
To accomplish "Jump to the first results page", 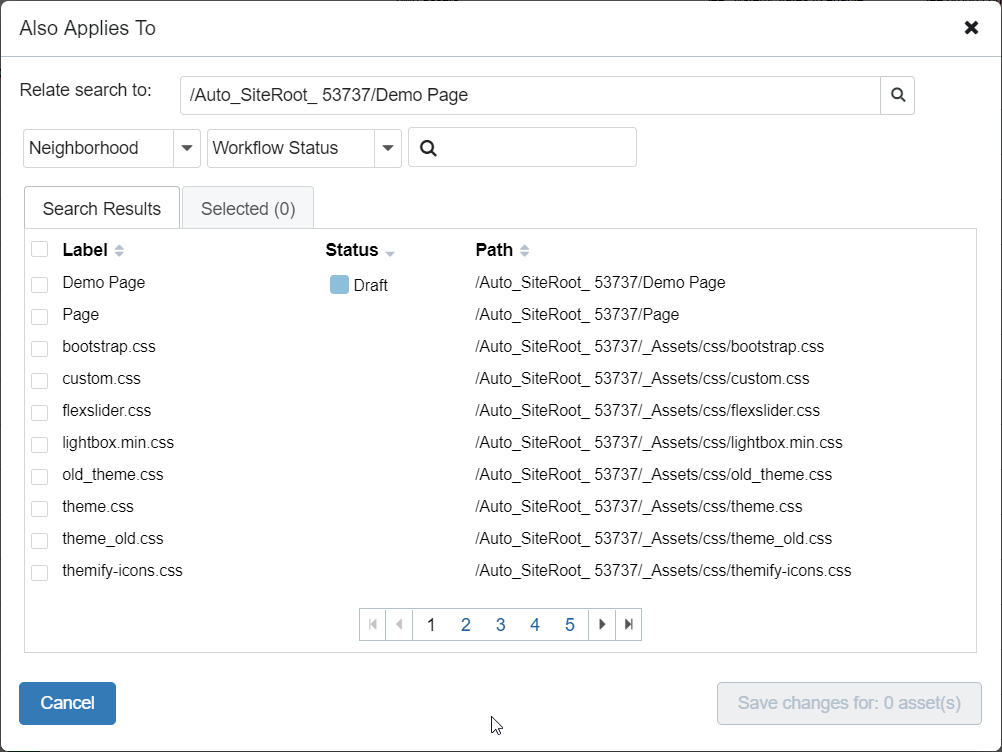I will click(372, 624).
